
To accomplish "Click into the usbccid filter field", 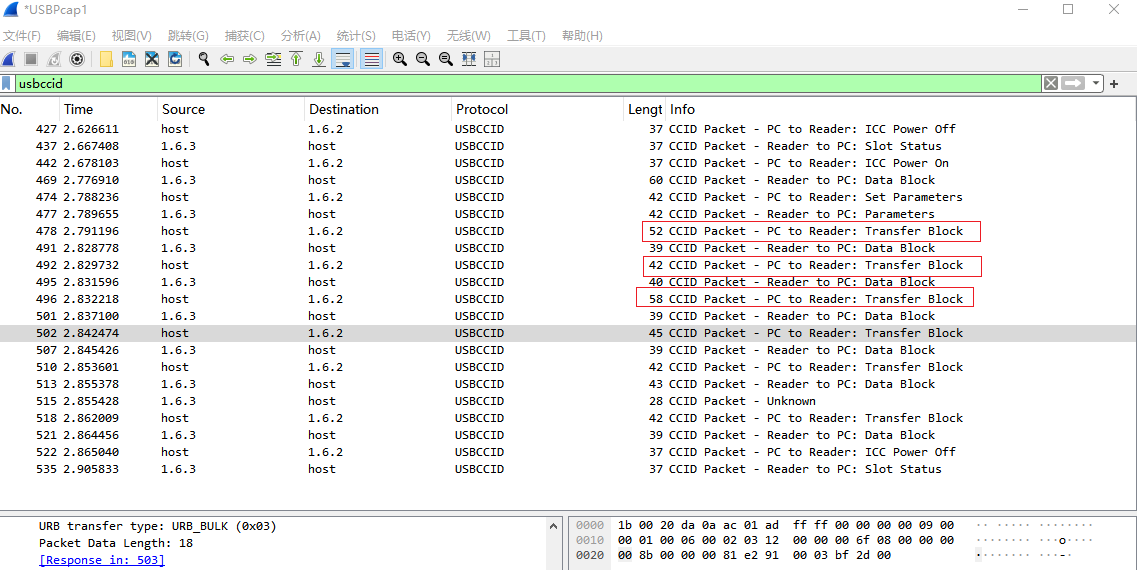I will point(528,83).
